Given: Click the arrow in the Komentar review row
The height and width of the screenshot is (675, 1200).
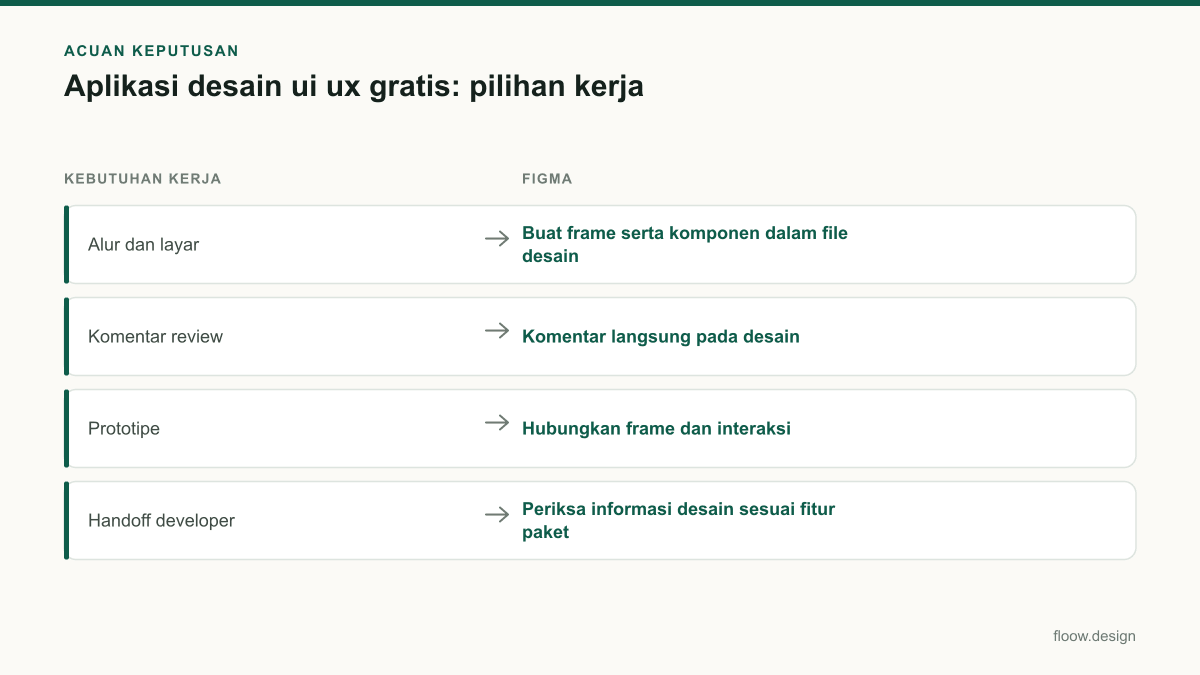Looking at the screenshot, I should [x=497, y=330].
